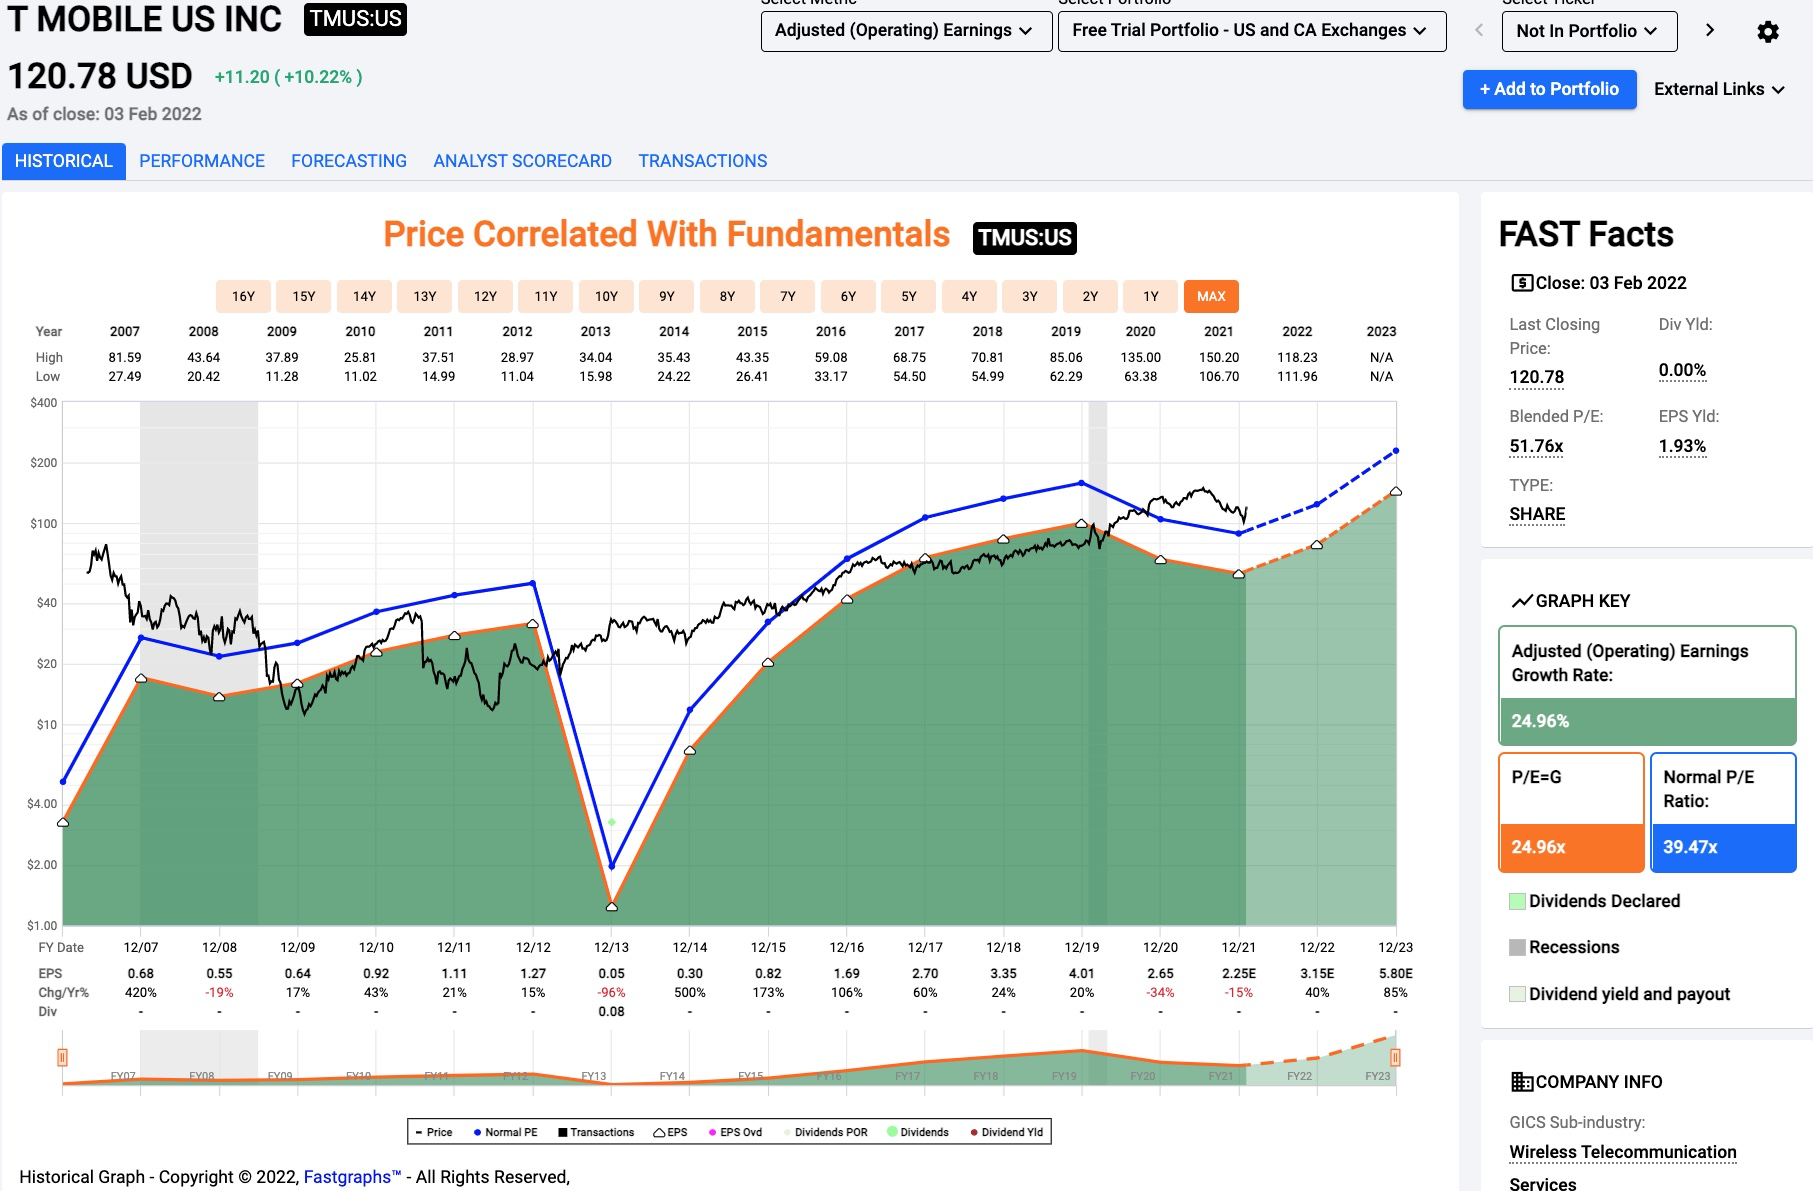Select 11Y time range
Screen dimensions: 1813x1191
click(546, 296)
